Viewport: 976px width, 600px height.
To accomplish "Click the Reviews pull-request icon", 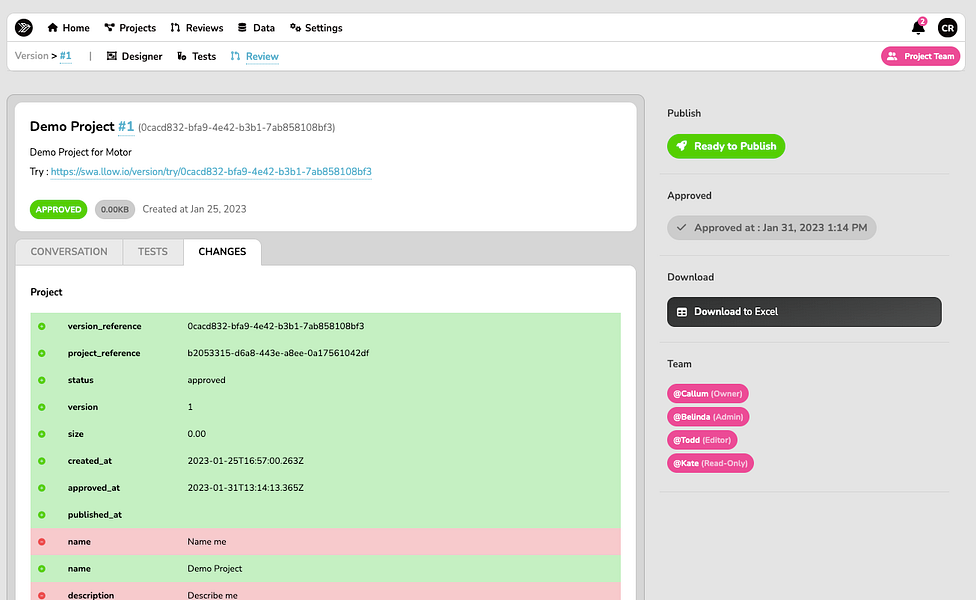I will pyautogui.click(x=176, y=27).
